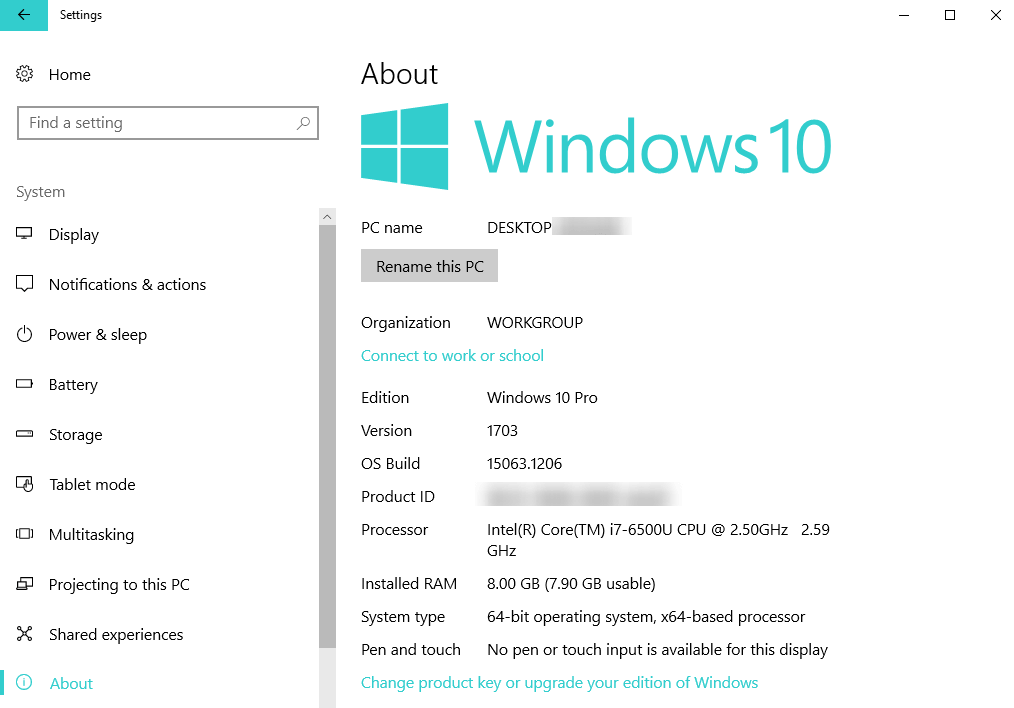Click version value 1703

502,431
